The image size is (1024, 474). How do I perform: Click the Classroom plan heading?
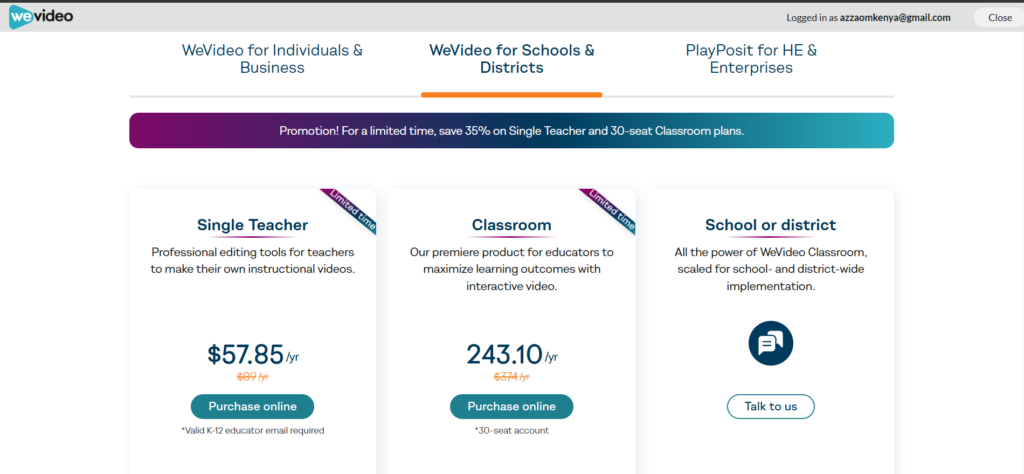click(x=511, y=225)
